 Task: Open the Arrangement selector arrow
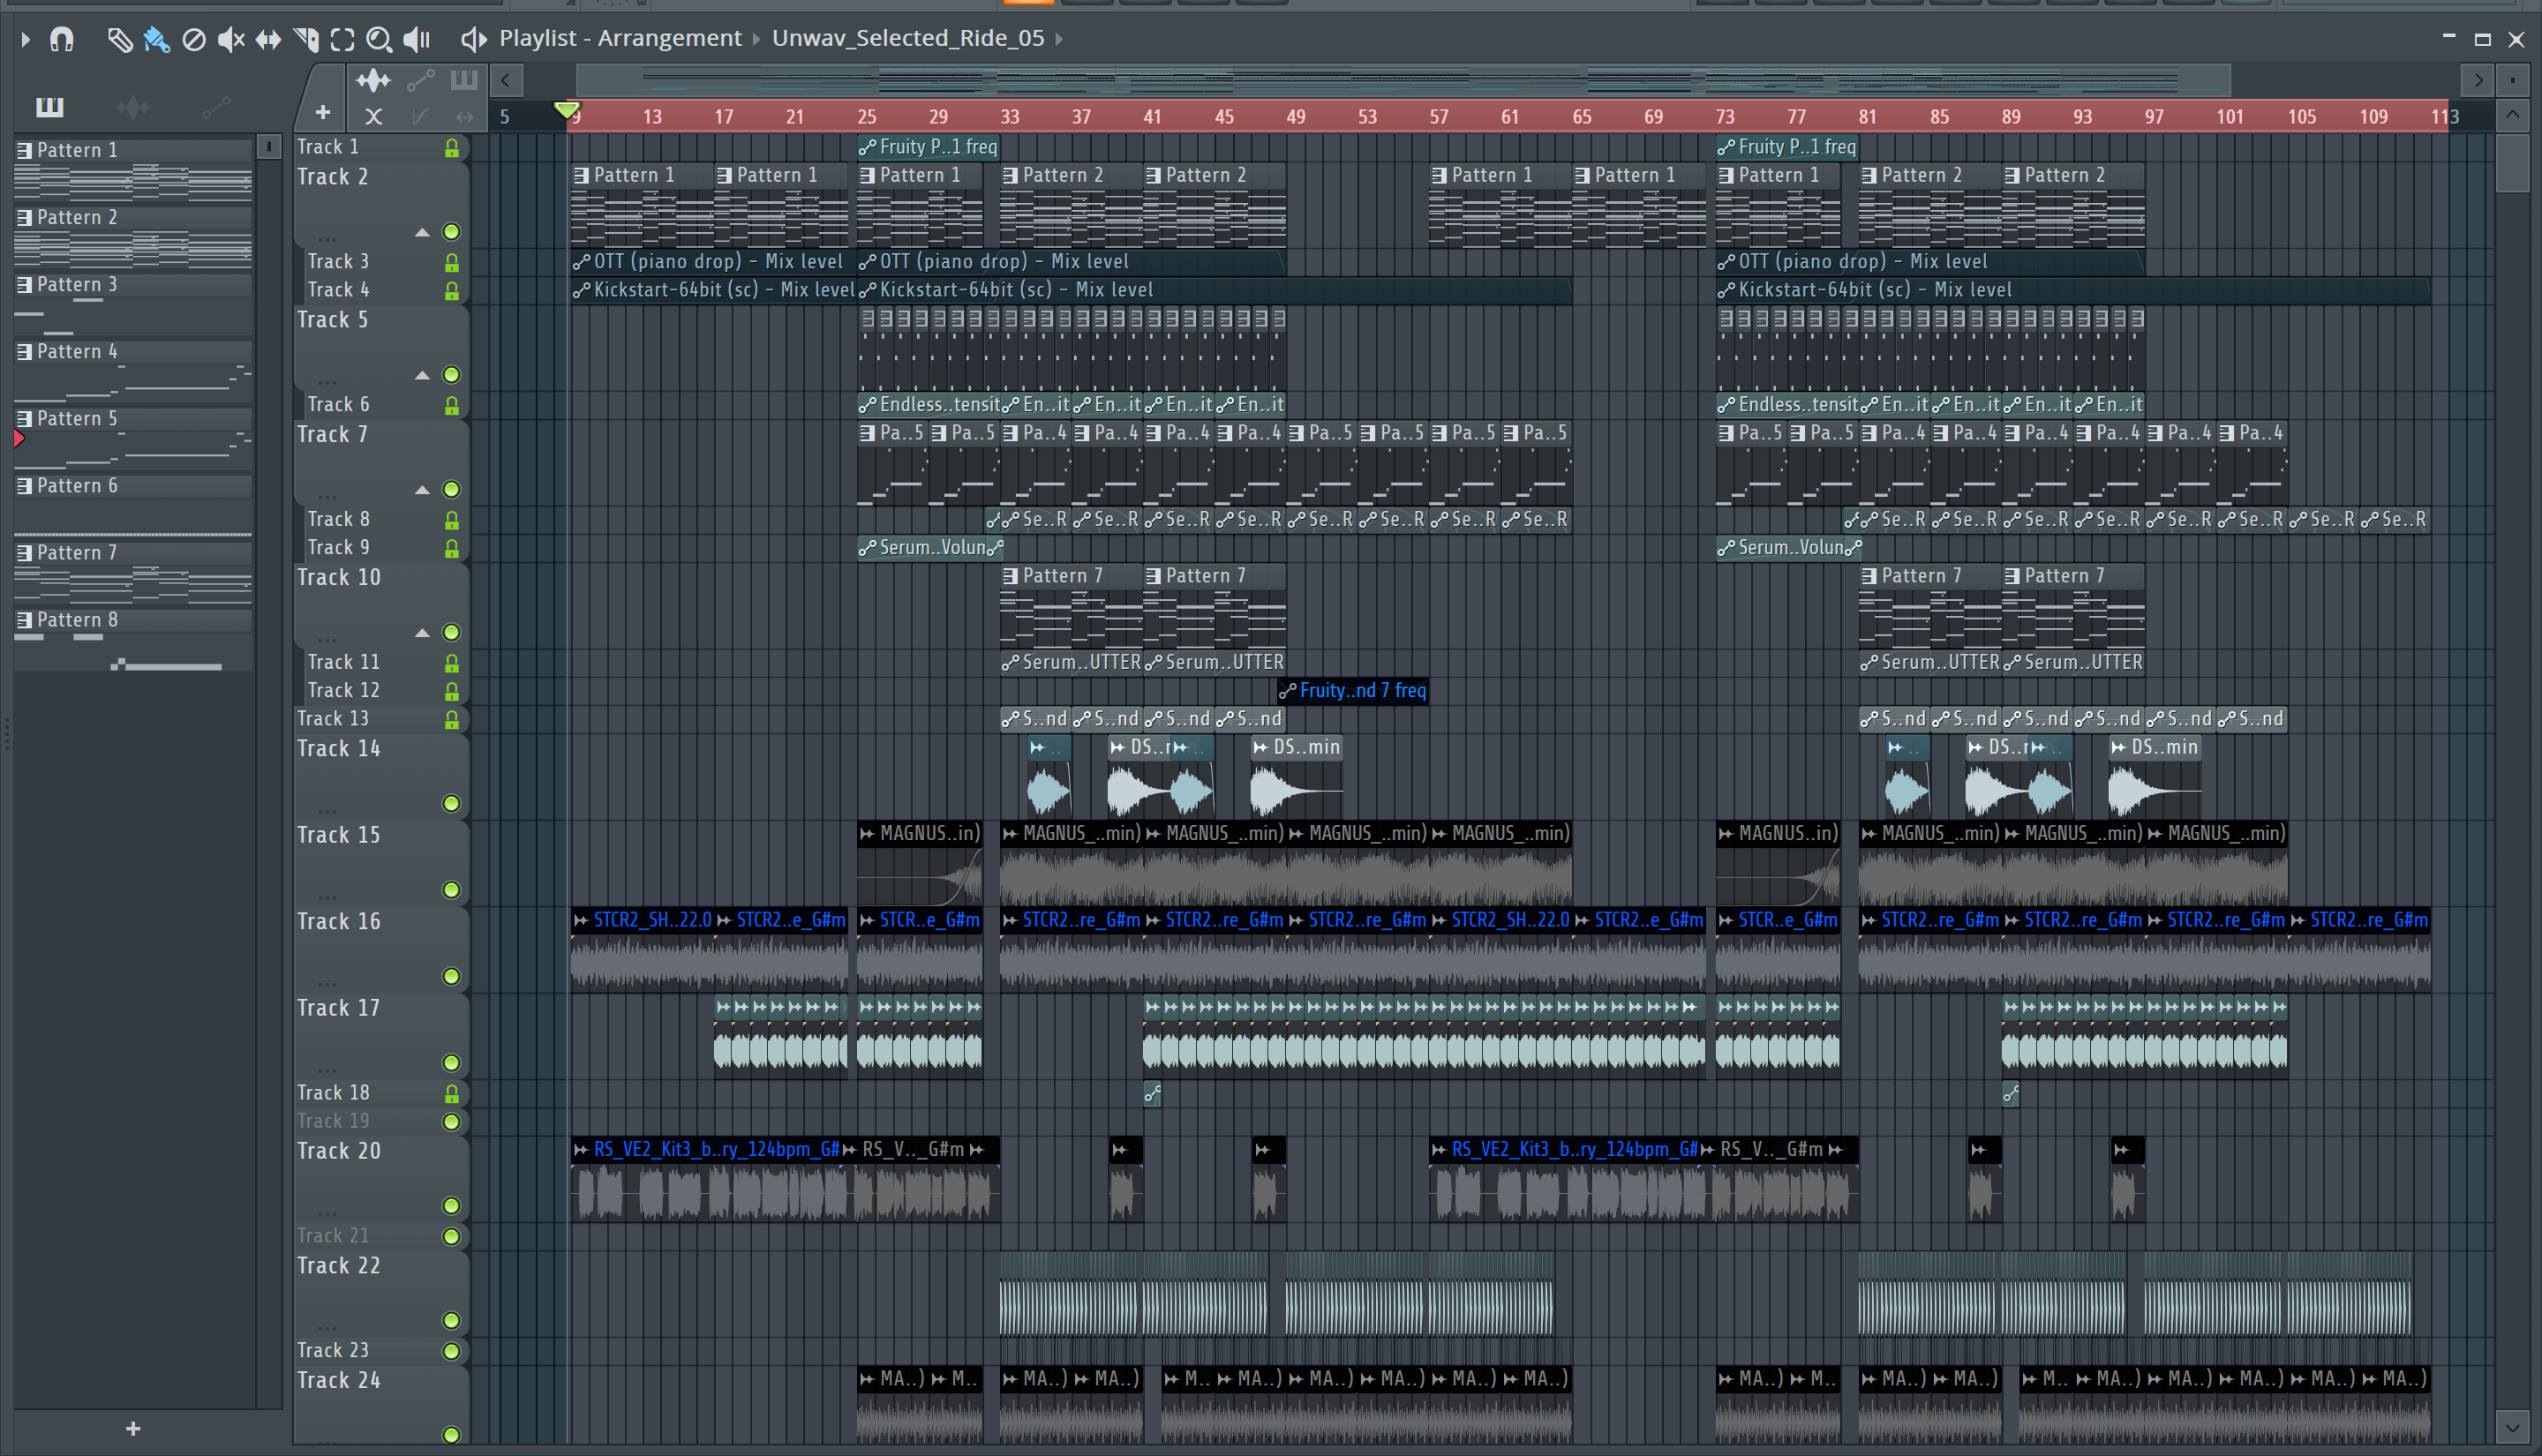tap(756, 39)
